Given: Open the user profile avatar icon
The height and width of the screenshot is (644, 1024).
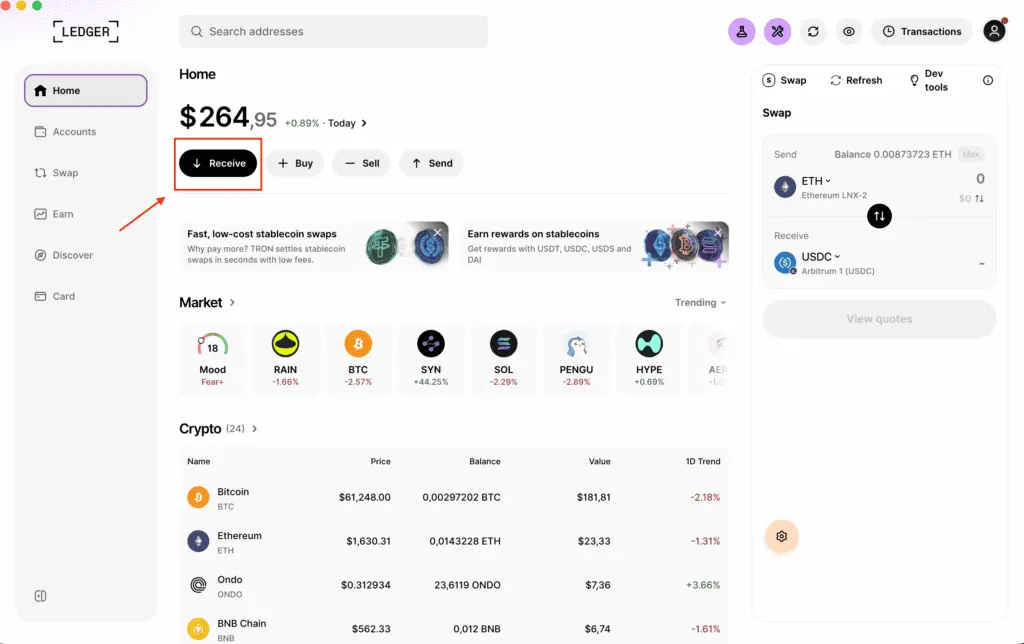Looking at the screenshot, I should (x=994, y=31).
